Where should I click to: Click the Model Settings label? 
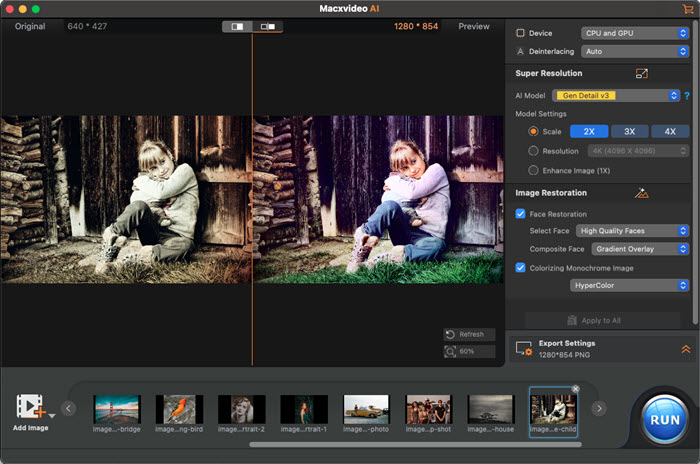541,114
